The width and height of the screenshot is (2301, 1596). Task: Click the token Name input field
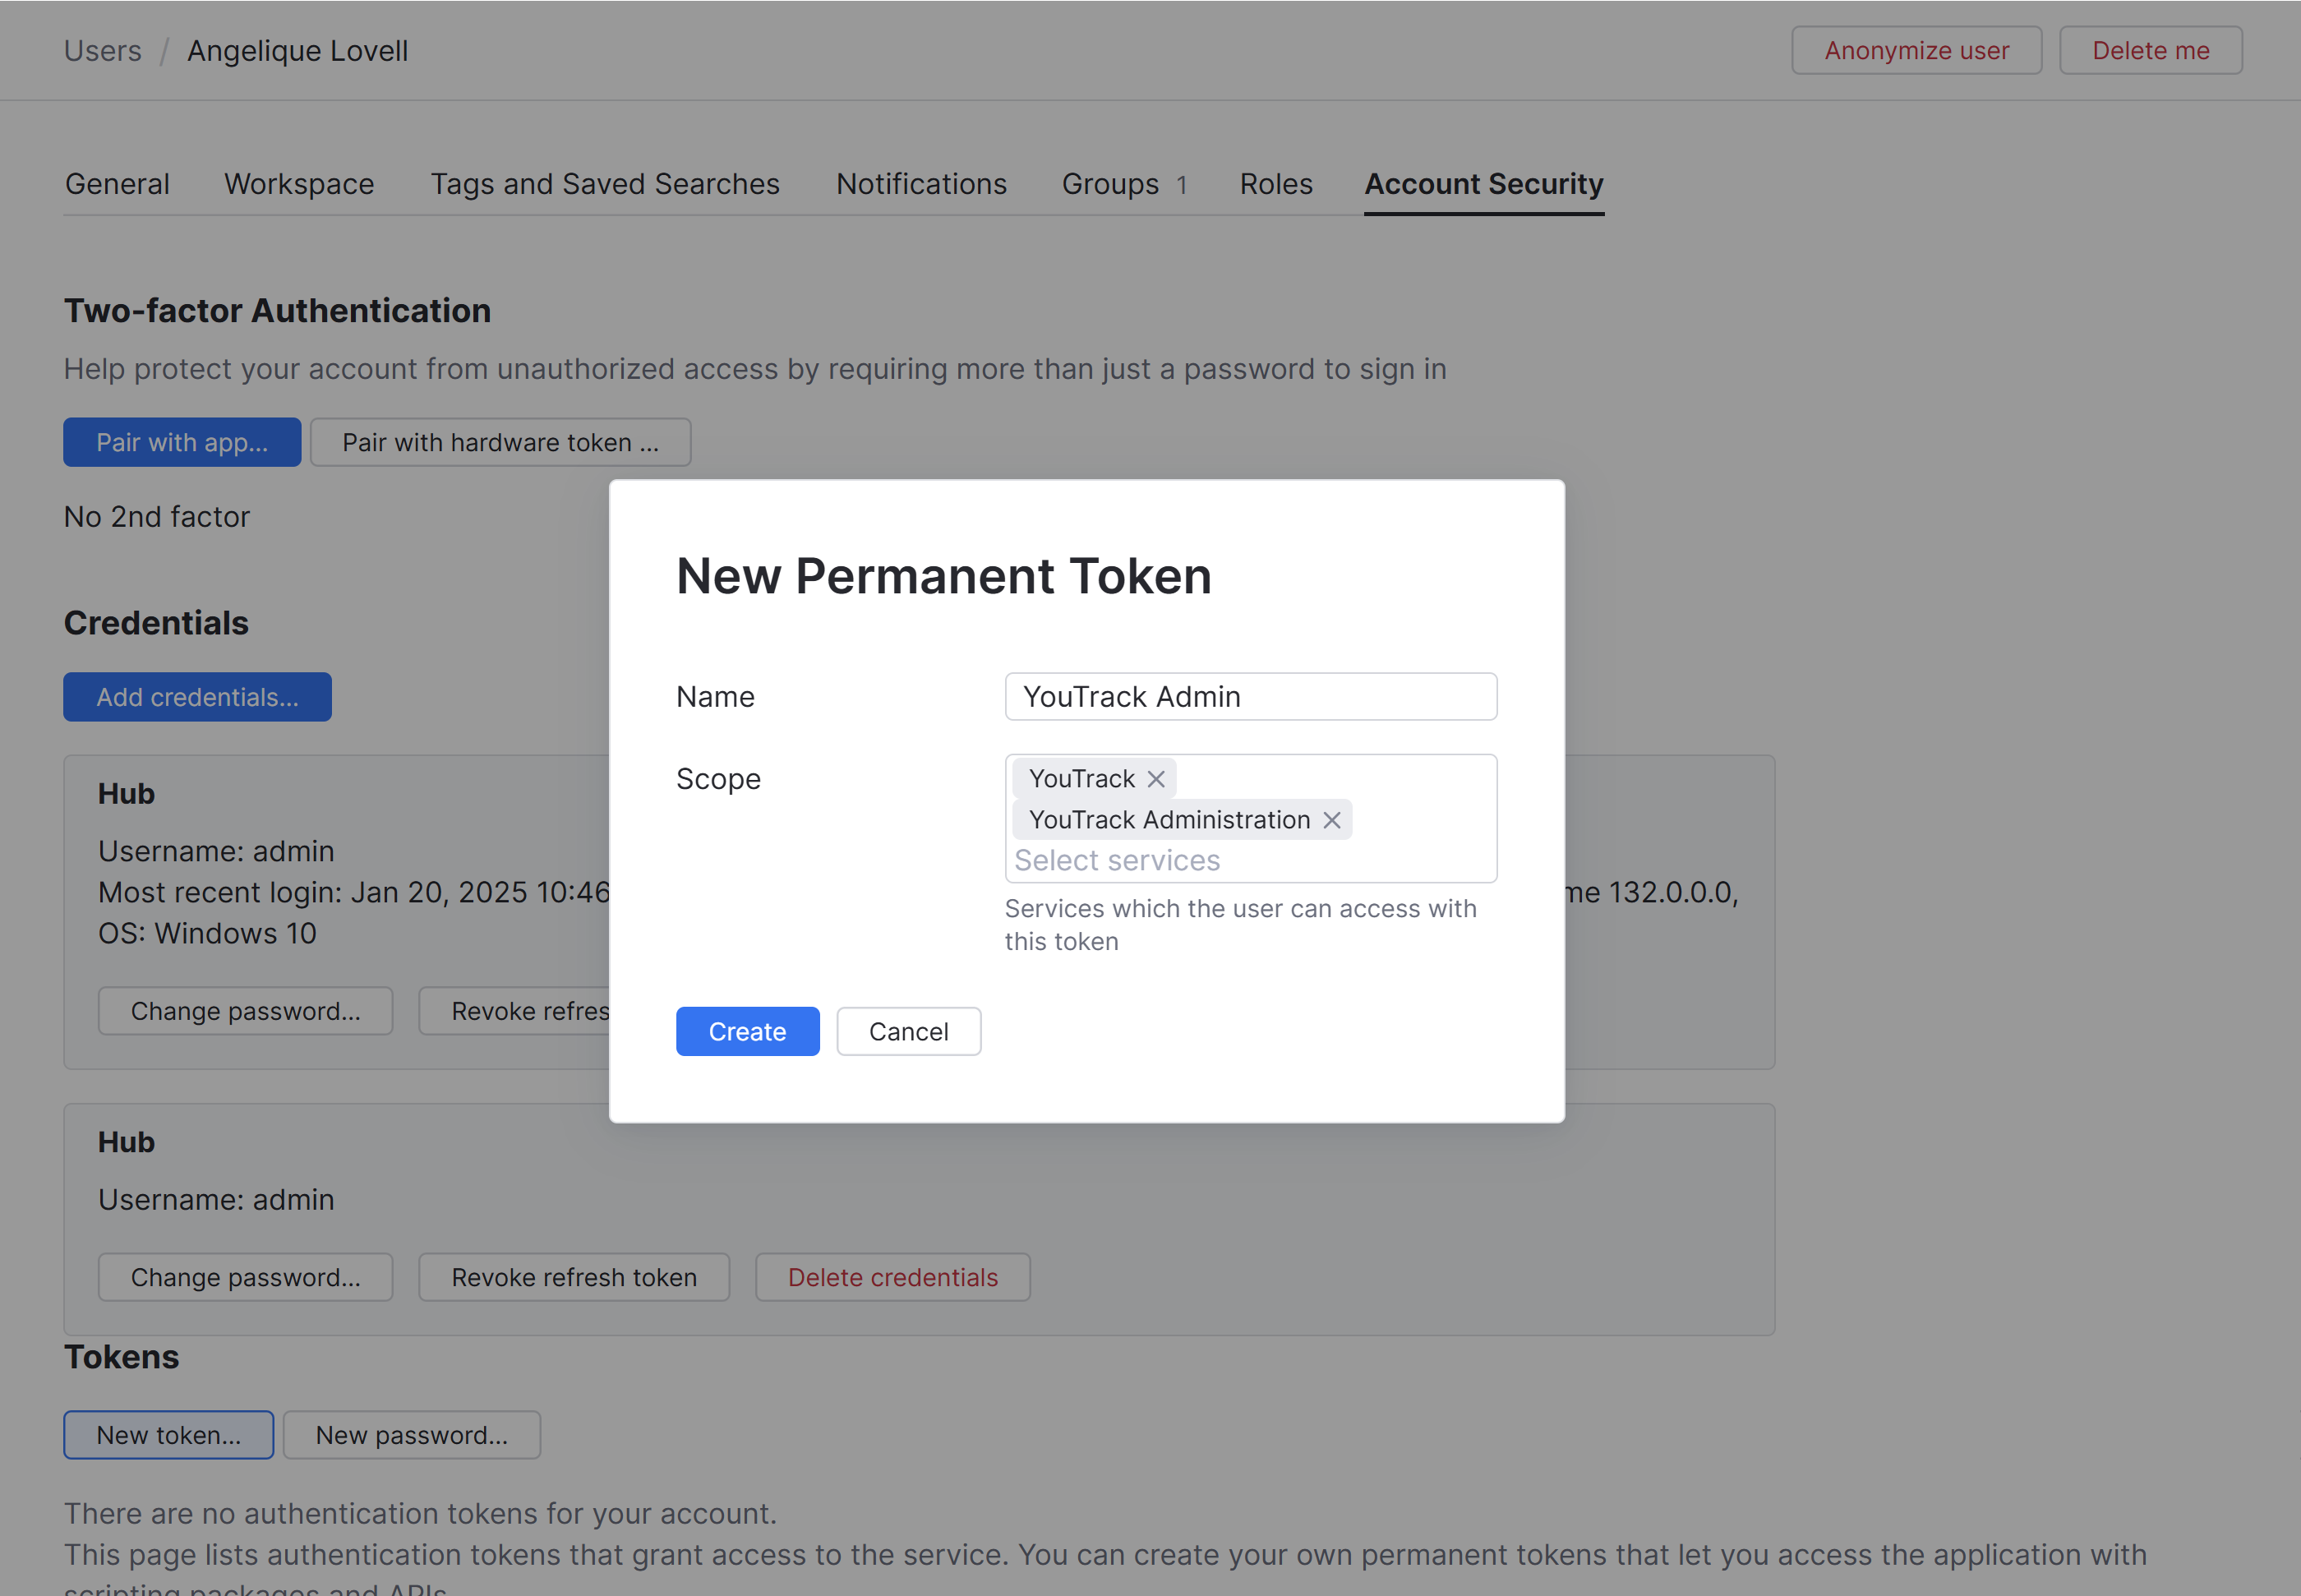click(1250, 696)
